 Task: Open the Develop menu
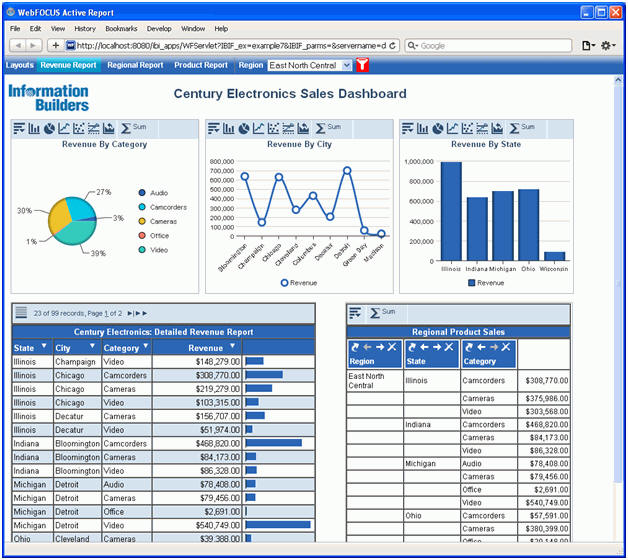pos(159,28)
